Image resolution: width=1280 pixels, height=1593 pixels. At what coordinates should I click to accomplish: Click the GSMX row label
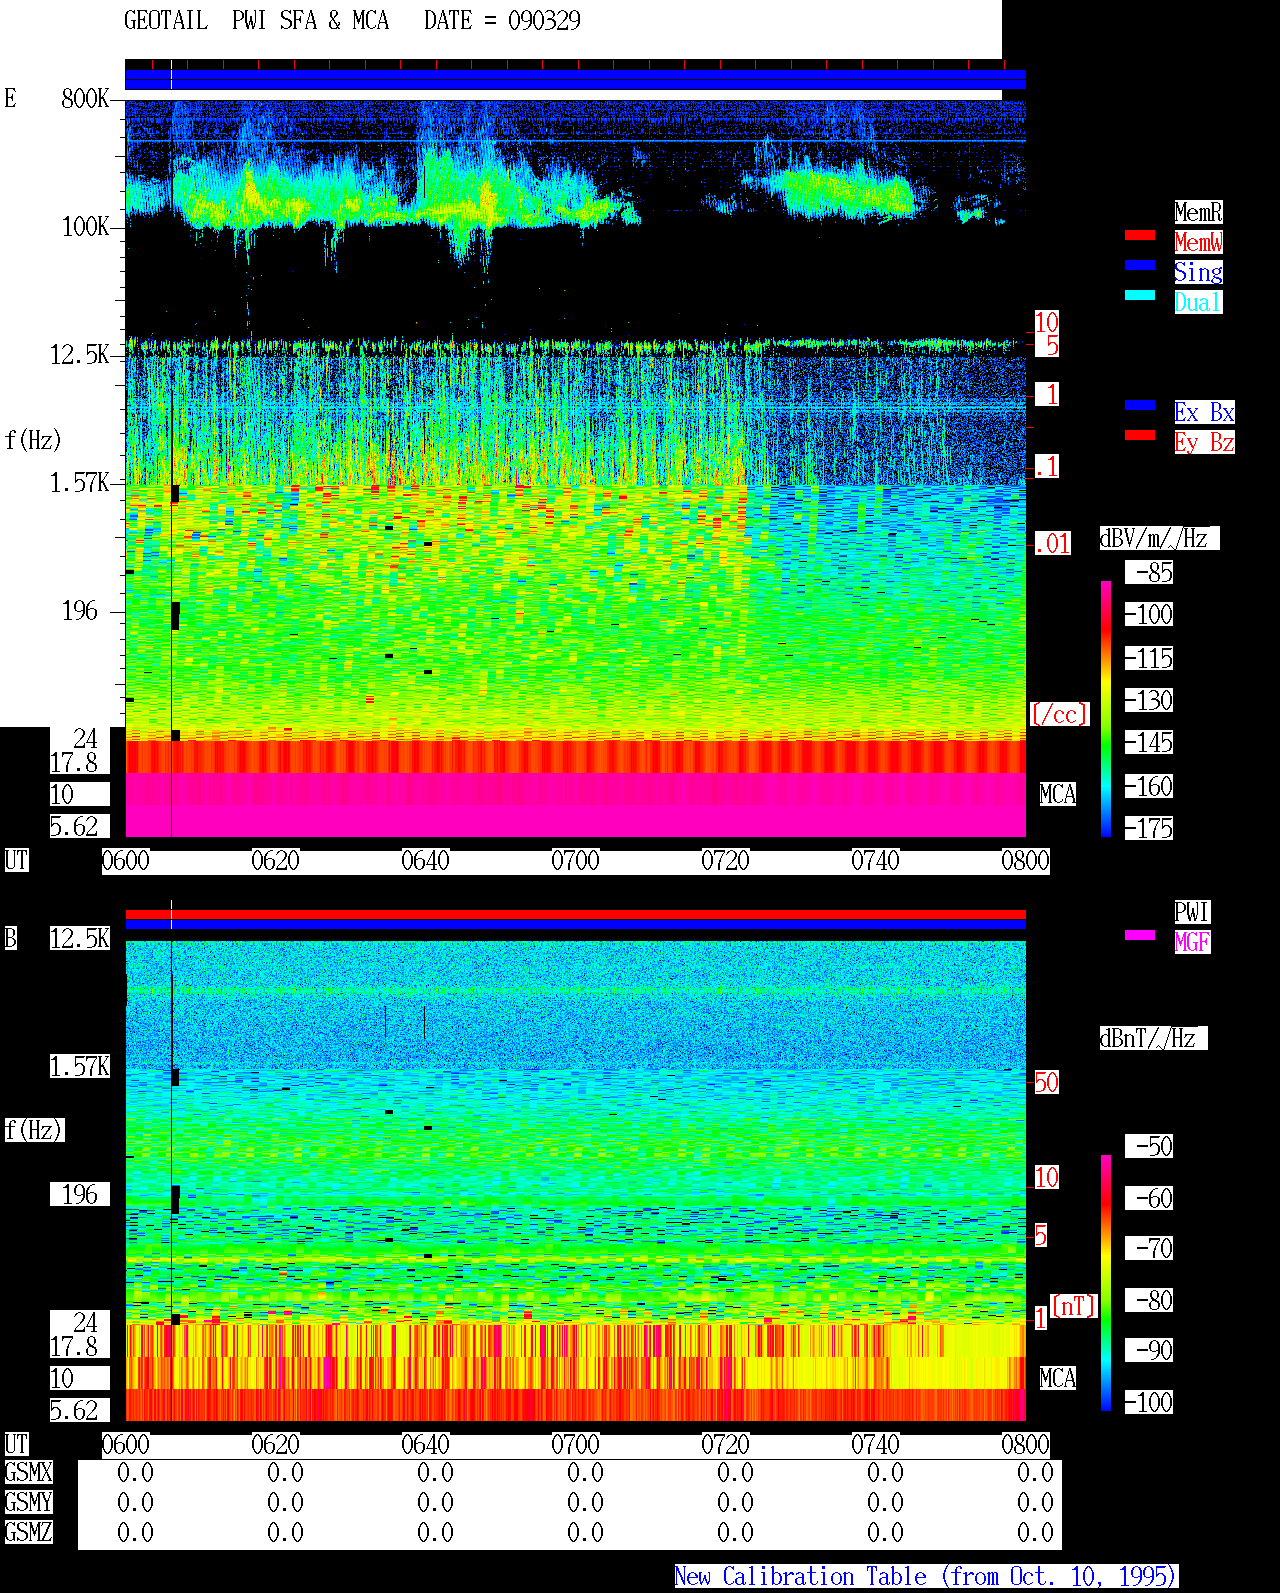click(x=28, y=1472)
